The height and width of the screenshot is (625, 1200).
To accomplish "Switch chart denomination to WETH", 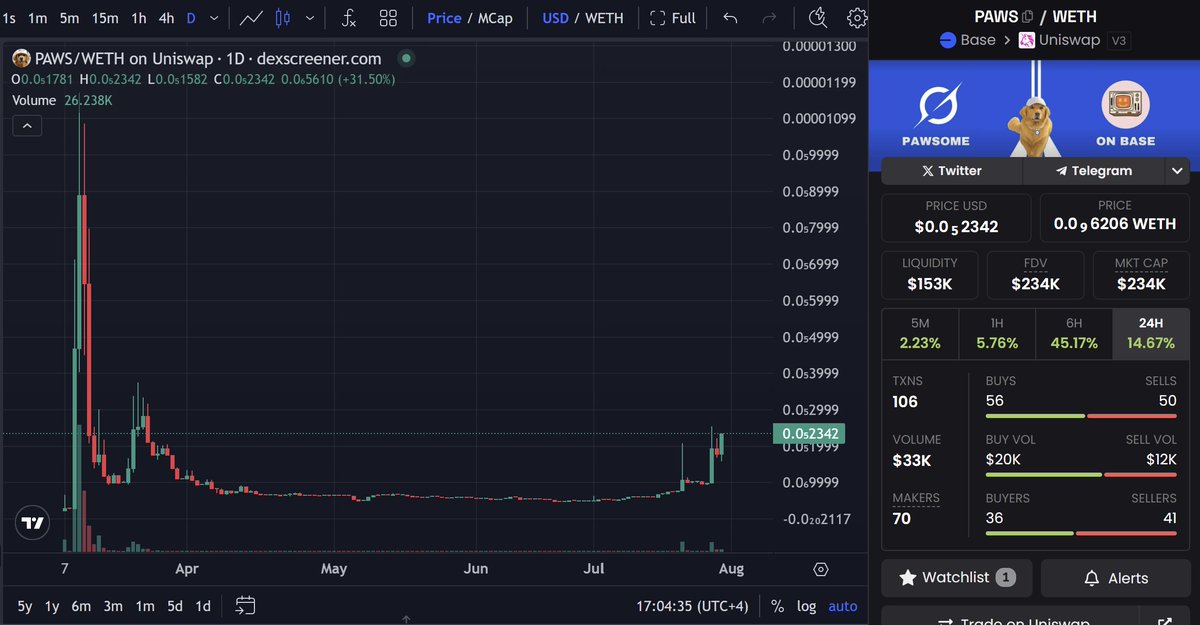I will tap(604, 18).
